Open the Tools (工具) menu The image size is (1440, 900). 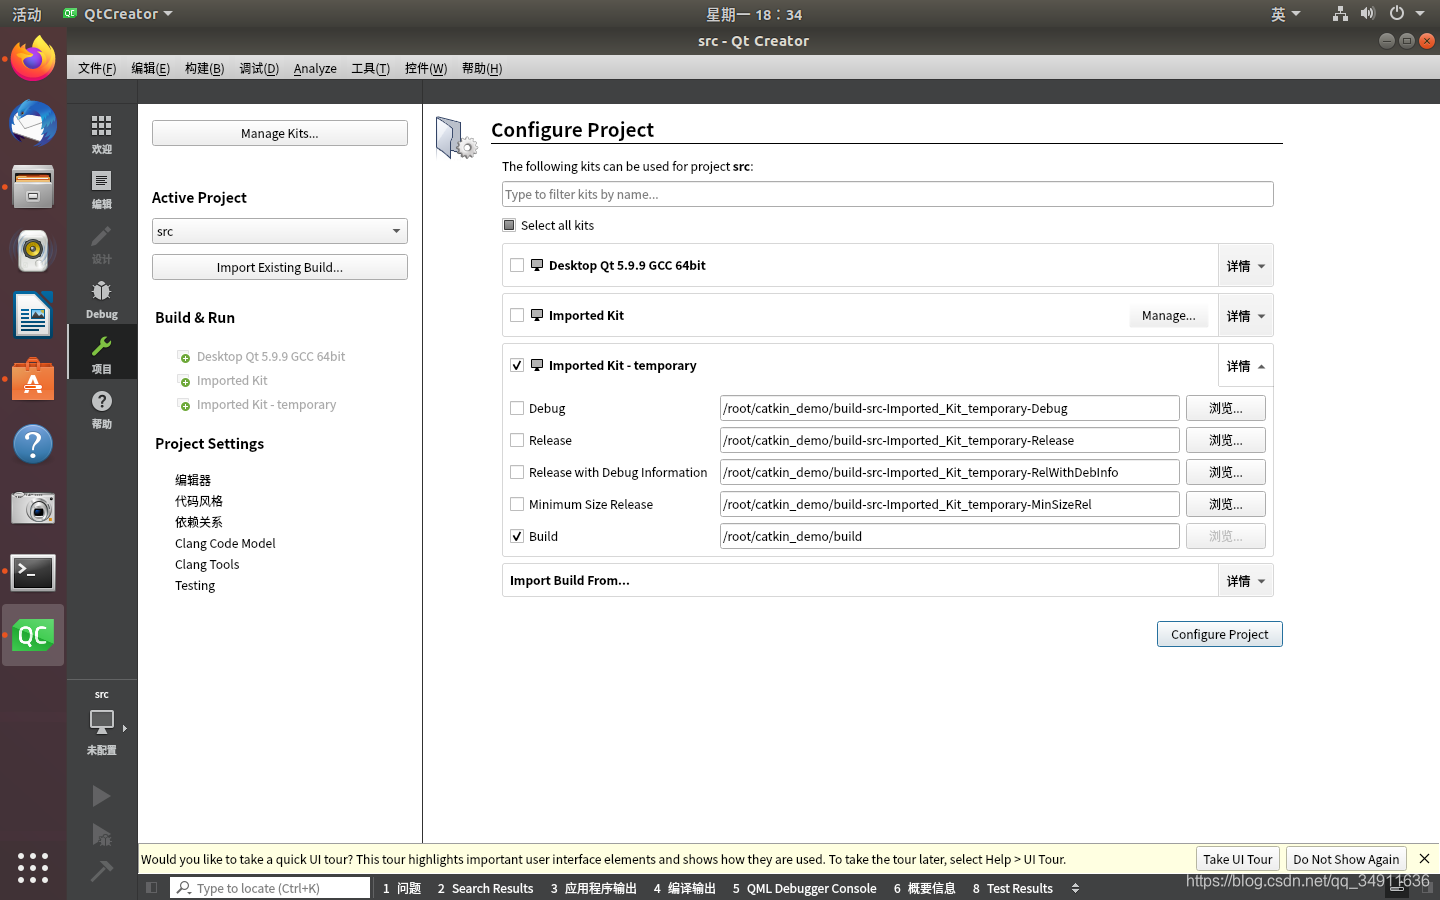(x=370, y=68)
